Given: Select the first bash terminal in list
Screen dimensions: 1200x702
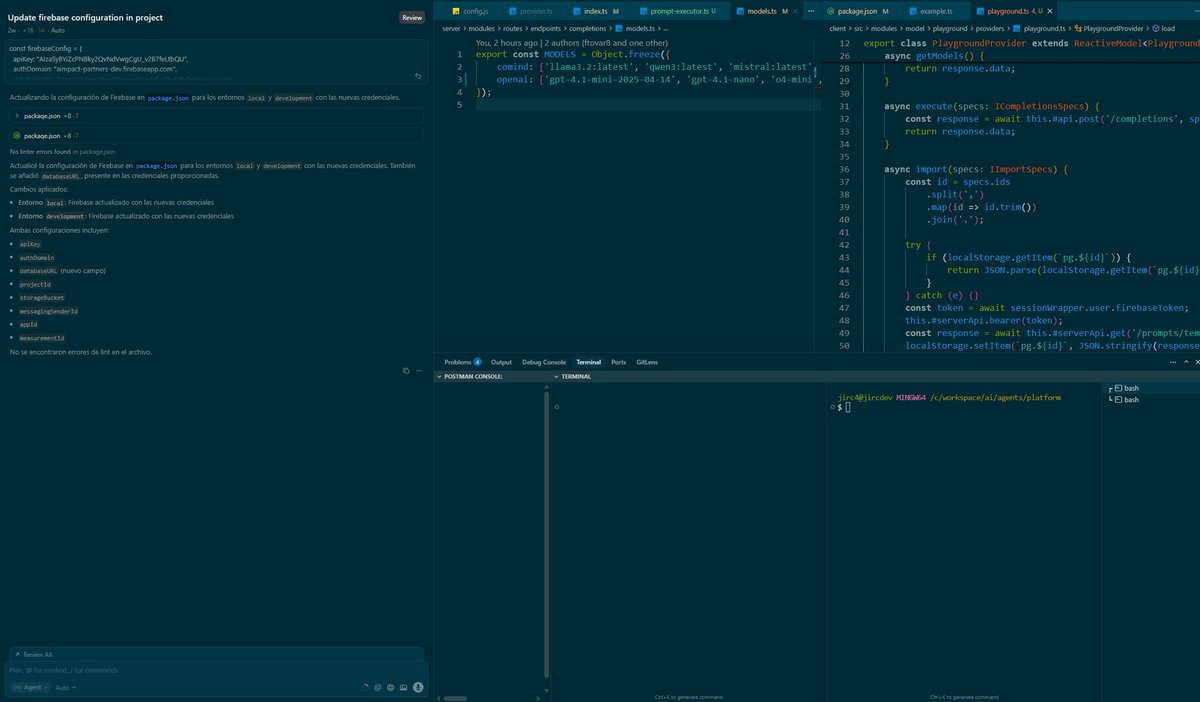Looking at the screenshot, I should pos(1151,388).
